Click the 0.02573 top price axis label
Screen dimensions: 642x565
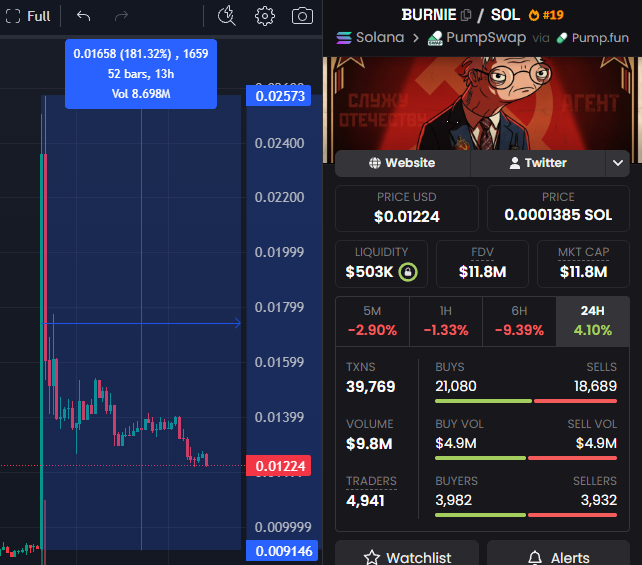pyautogui.click(x=278, y=96)
